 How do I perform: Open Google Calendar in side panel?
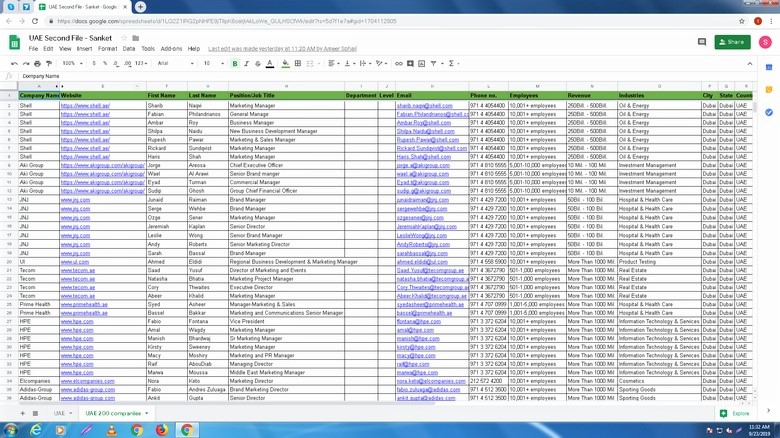(x=768, y=68)
